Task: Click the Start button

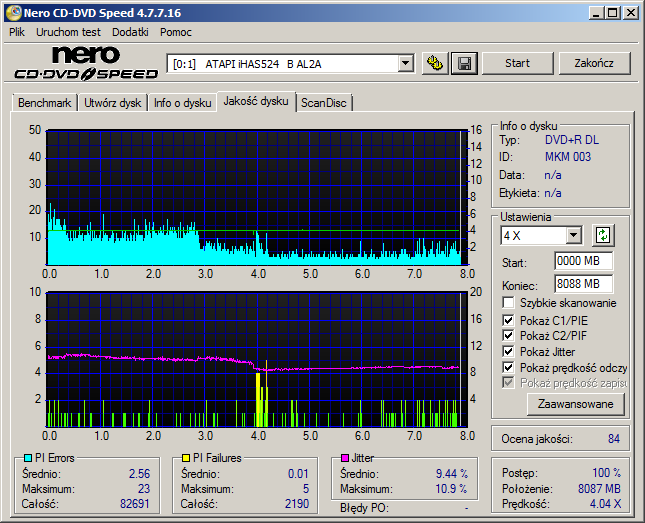Action: 517,63
